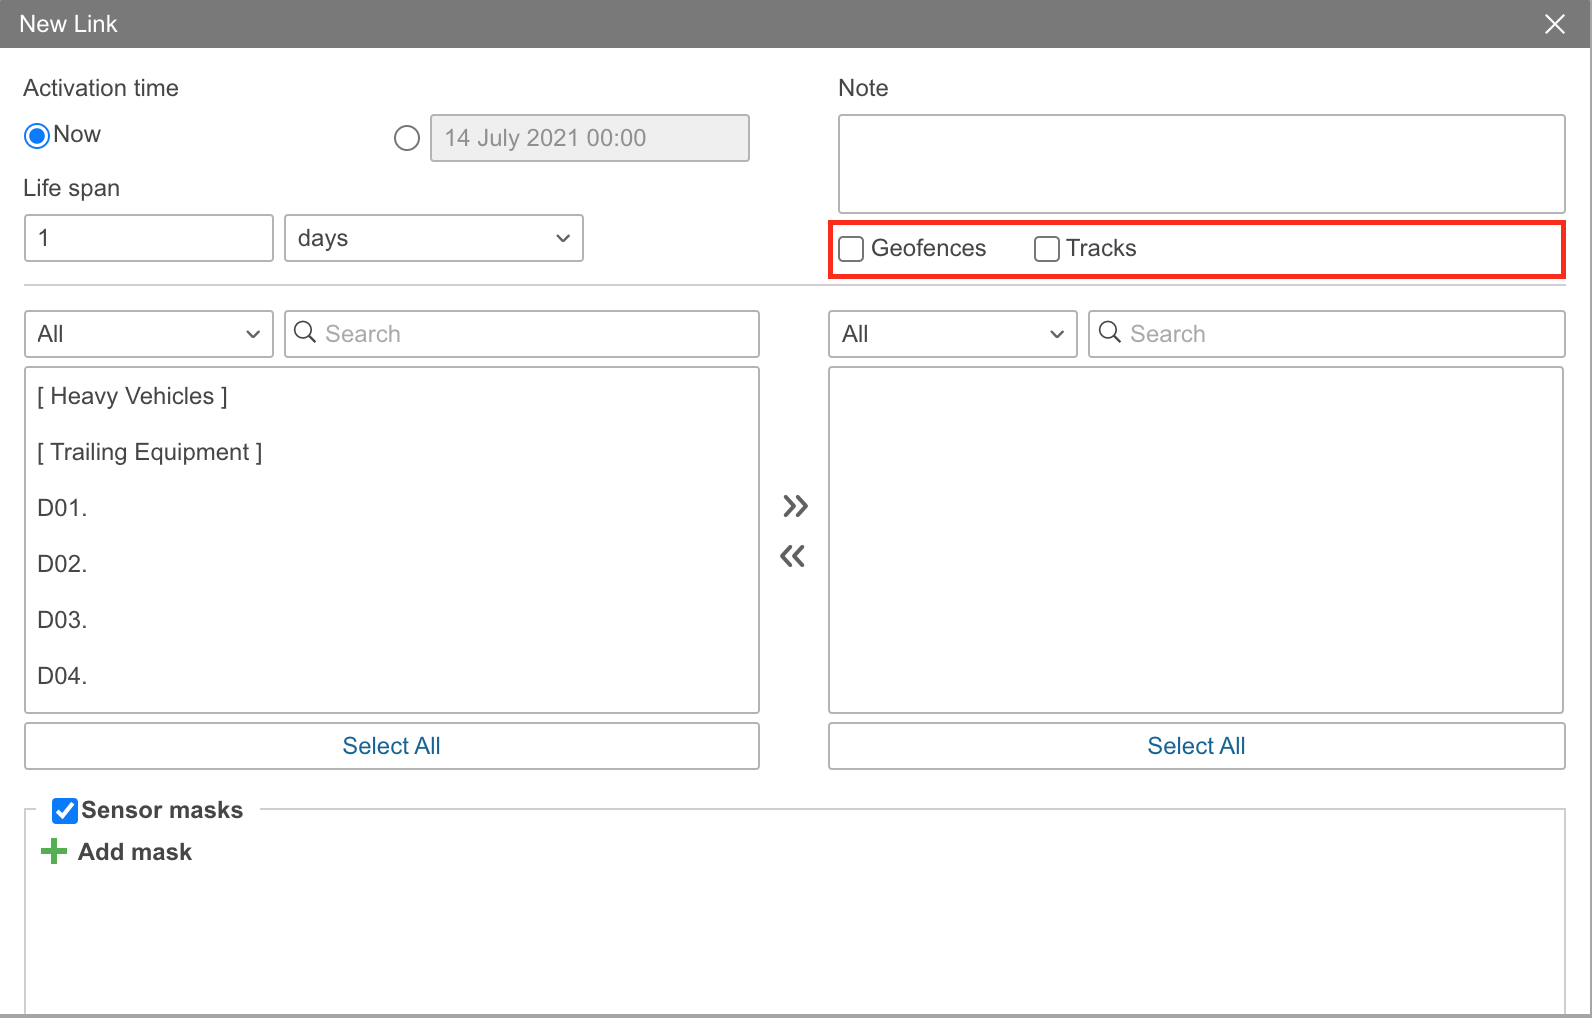This screenshot has width=1592, height=1018.
Task: Click inside the Note text area
Action: (x=1201, y=164)
